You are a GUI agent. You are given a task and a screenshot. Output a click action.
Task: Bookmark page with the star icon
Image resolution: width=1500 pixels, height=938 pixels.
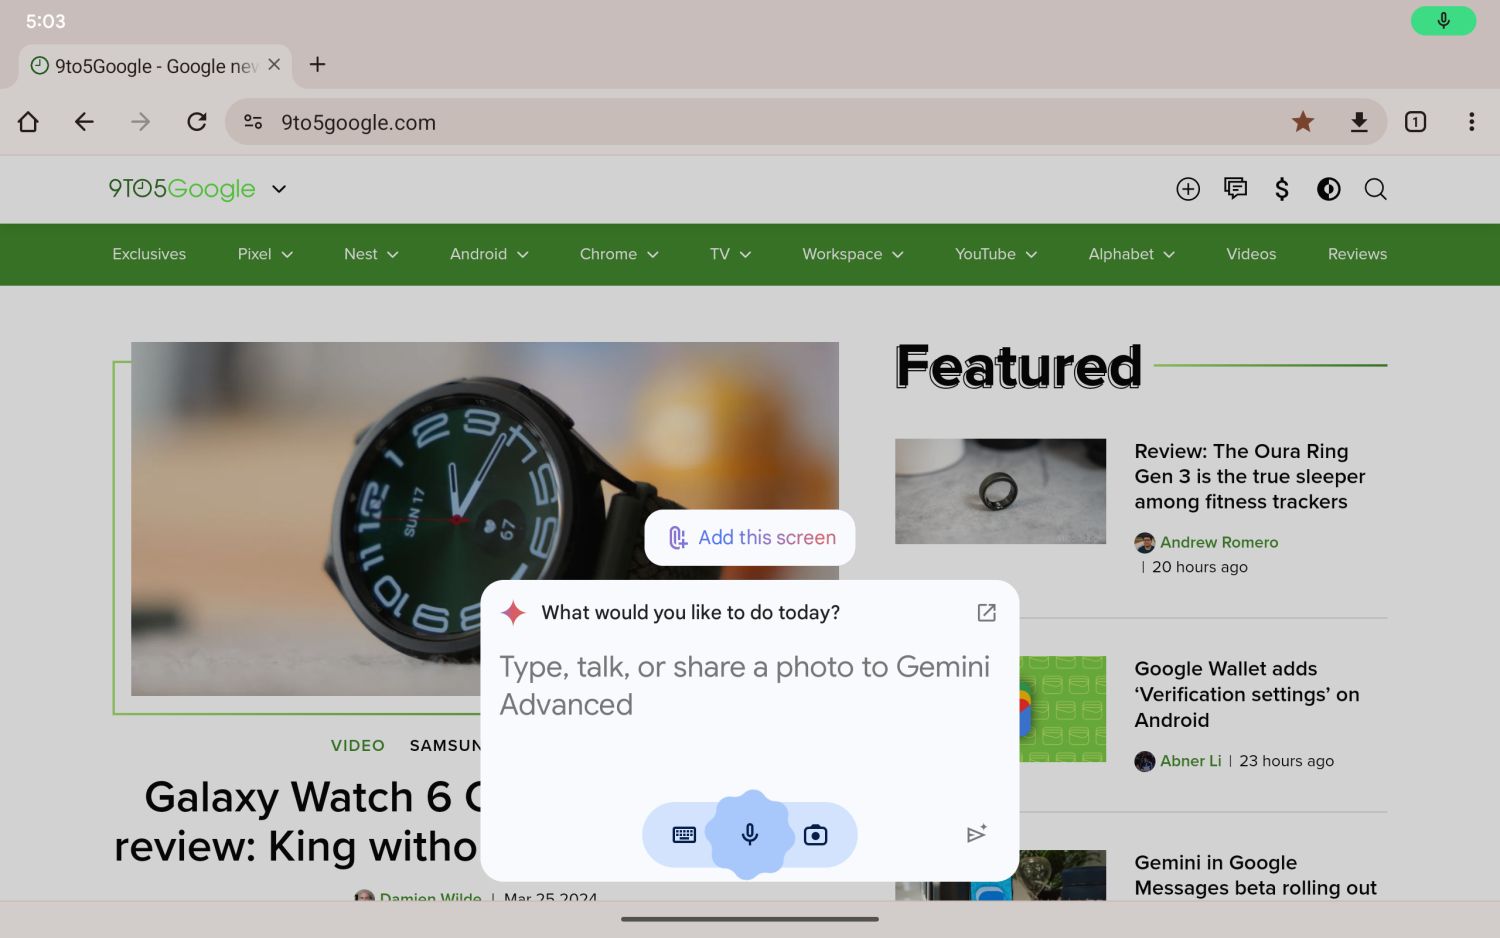pos(1302,122)
